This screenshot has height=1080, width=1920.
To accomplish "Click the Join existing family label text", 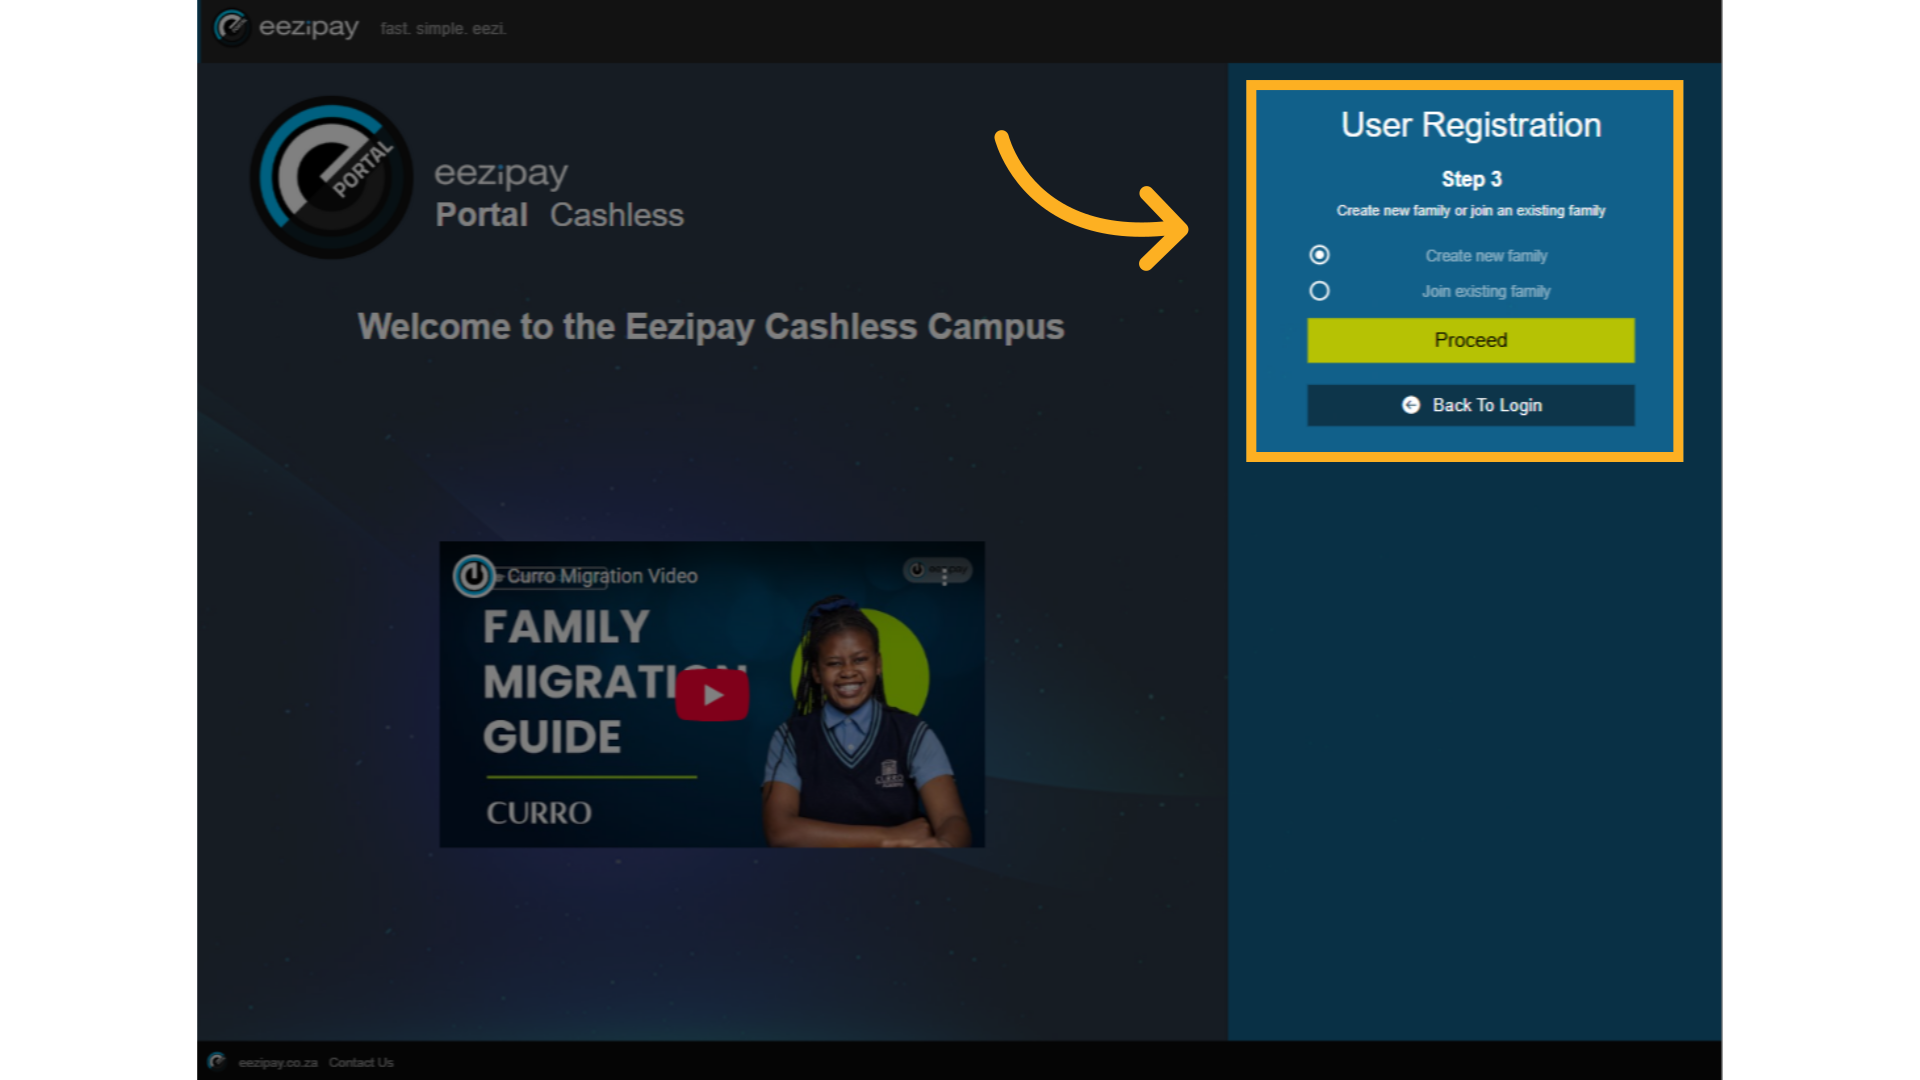I will pos(1486,291).
